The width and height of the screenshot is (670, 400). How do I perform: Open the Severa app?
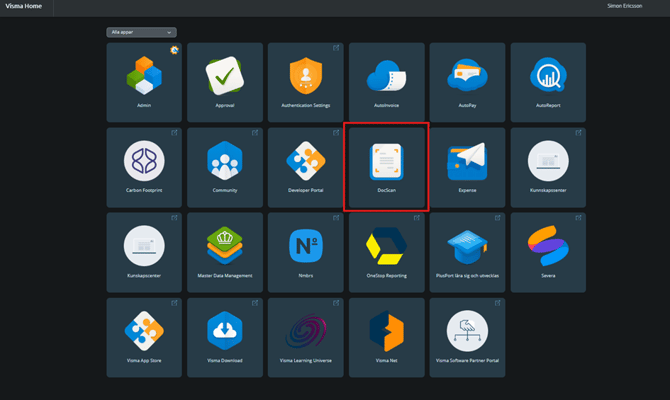click(548, 250)
